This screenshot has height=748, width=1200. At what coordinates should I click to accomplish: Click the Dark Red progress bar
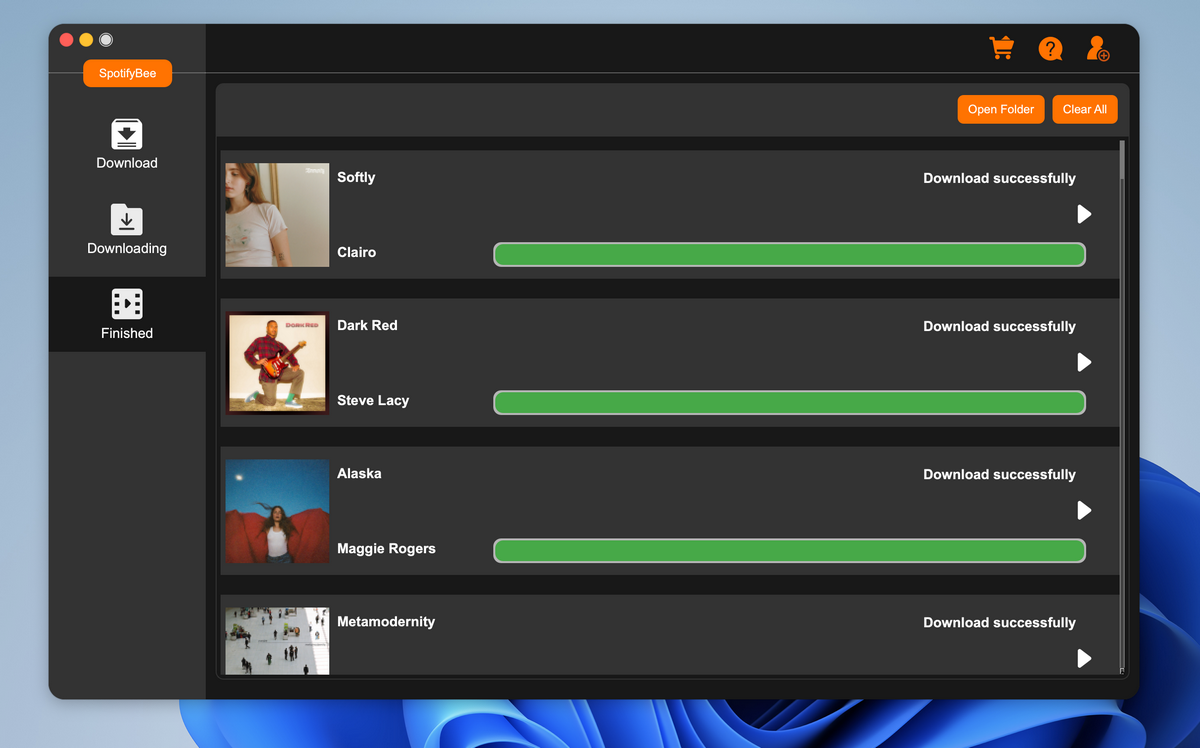coord(789,402)
